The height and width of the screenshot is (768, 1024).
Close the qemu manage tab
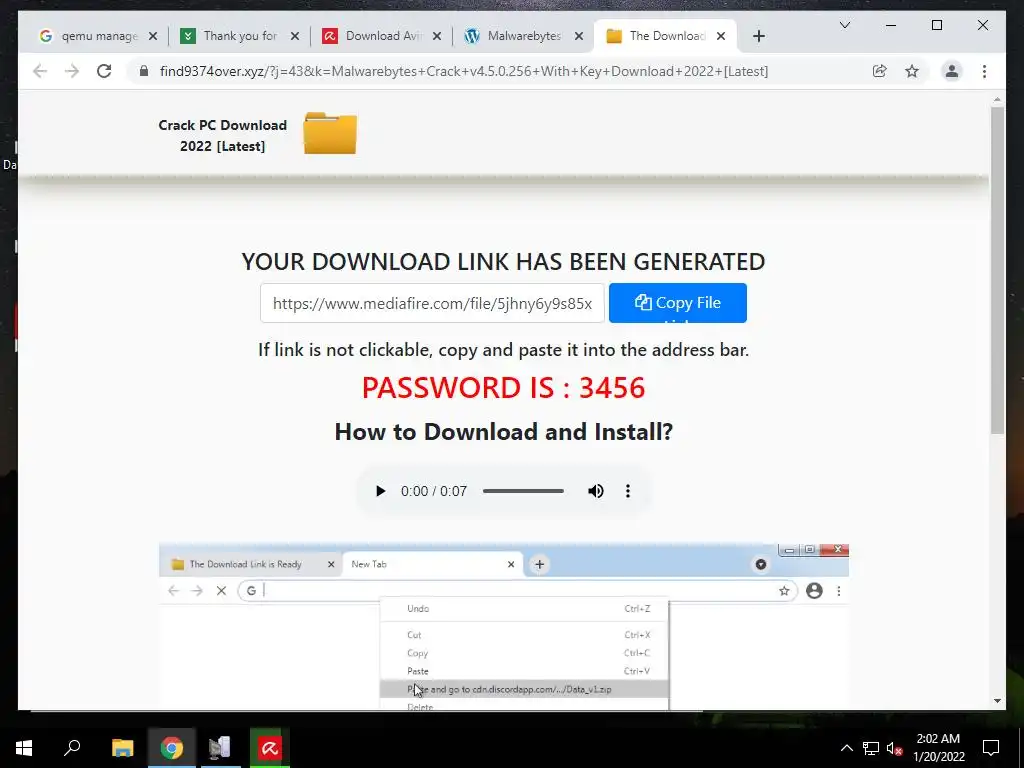(x=153, y=36)
